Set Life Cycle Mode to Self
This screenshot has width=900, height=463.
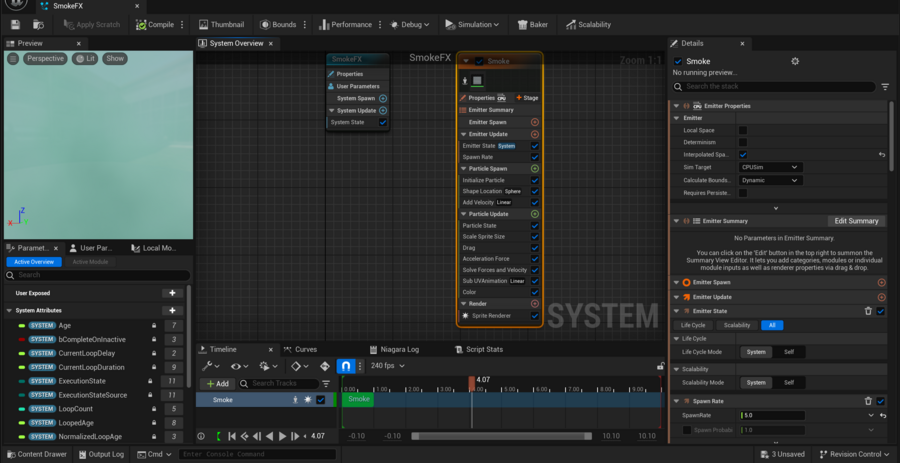789,352
